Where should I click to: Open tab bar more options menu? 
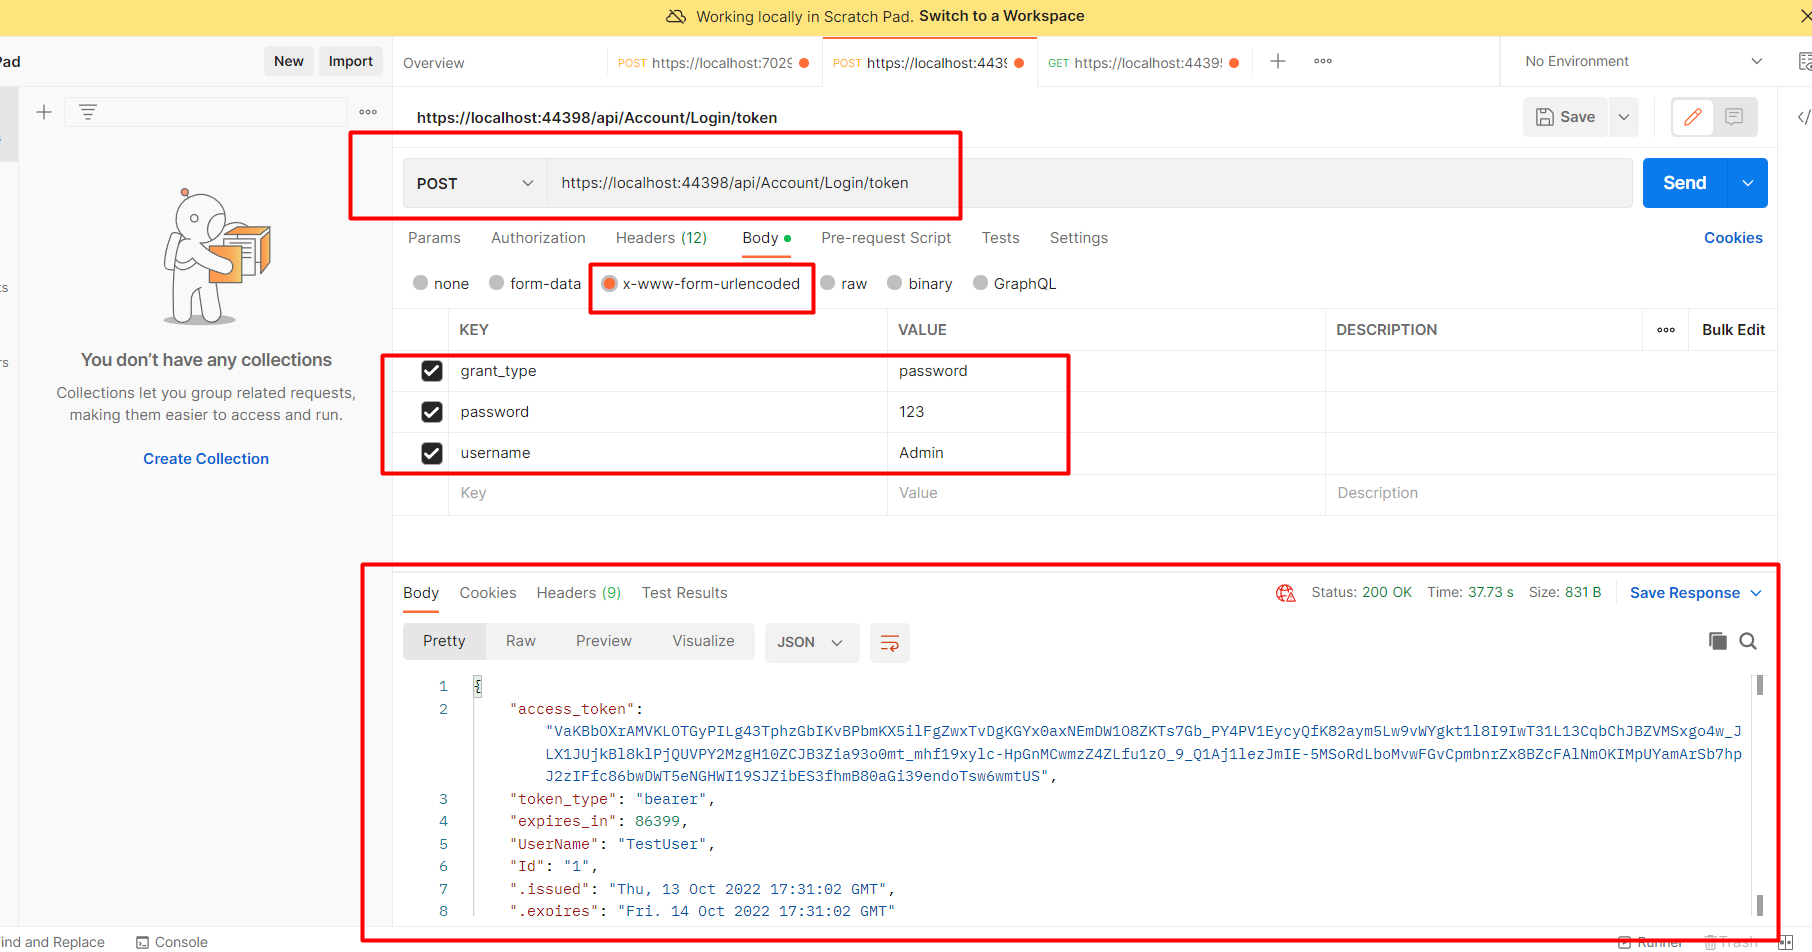(x=1323, y=62)
